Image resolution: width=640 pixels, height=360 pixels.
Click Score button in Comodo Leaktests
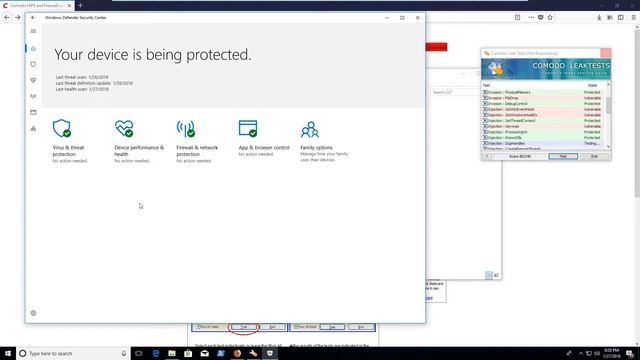click(x=520, y=156)
